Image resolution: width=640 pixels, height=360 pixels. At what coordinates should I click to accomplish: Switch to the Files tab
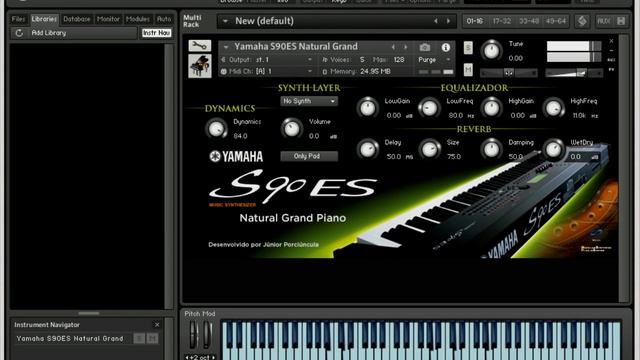[18, 19]
